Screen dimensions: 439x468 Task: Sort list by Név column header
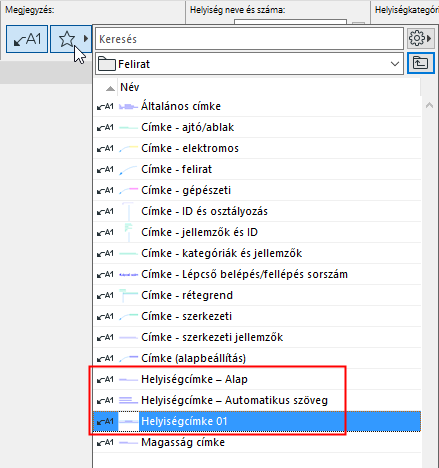pyautogui.click(x=269, y=87)
